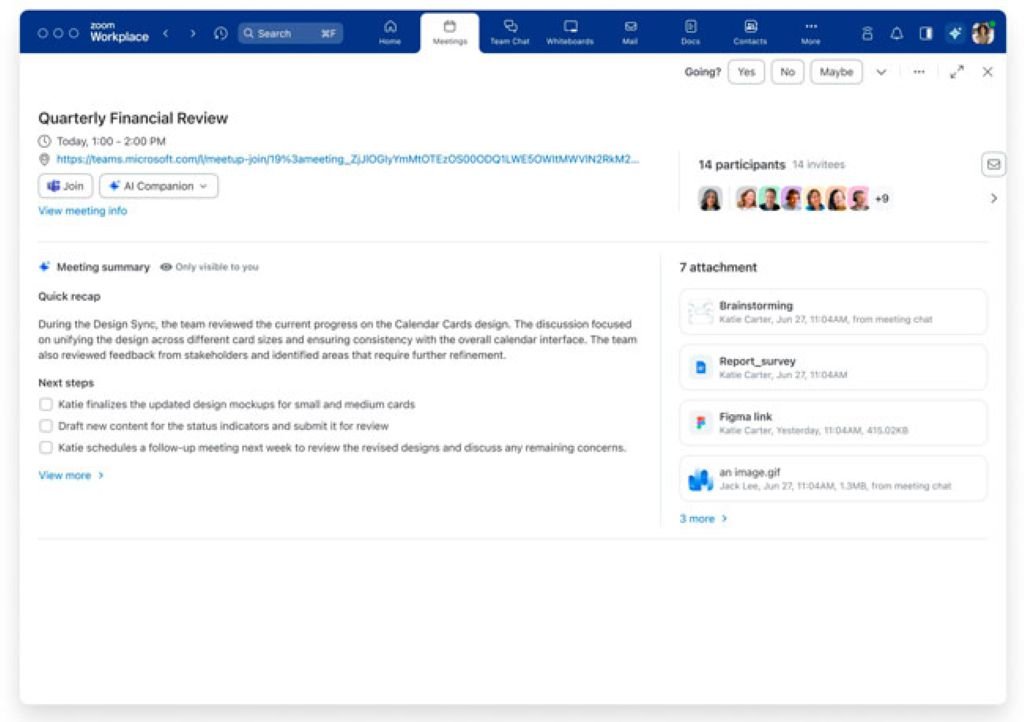This screenshot has width=1024, height=722.
Task: Open the AI Companion dropdown
Action: point(158,186)
